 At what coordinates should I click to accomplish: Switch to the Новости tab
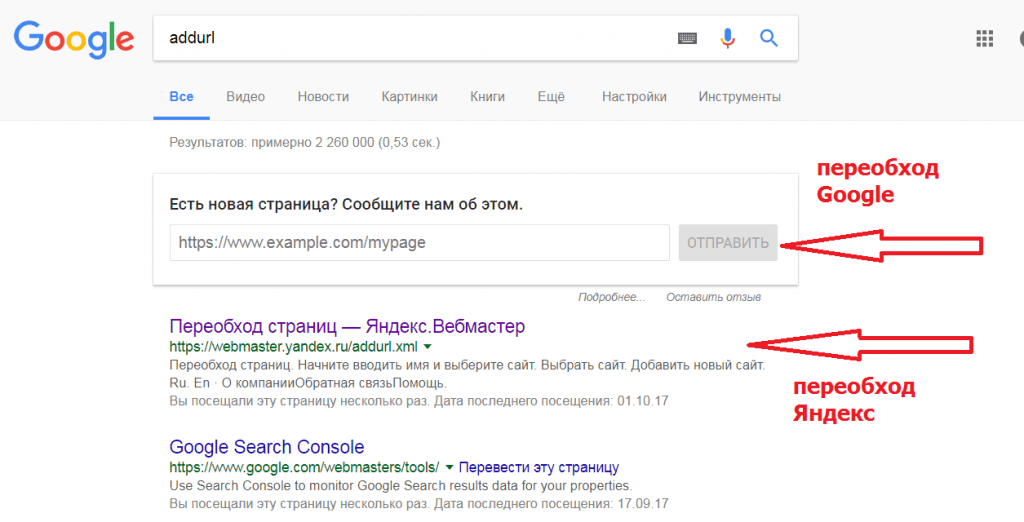pyautogui.click(x=323, y=97)
